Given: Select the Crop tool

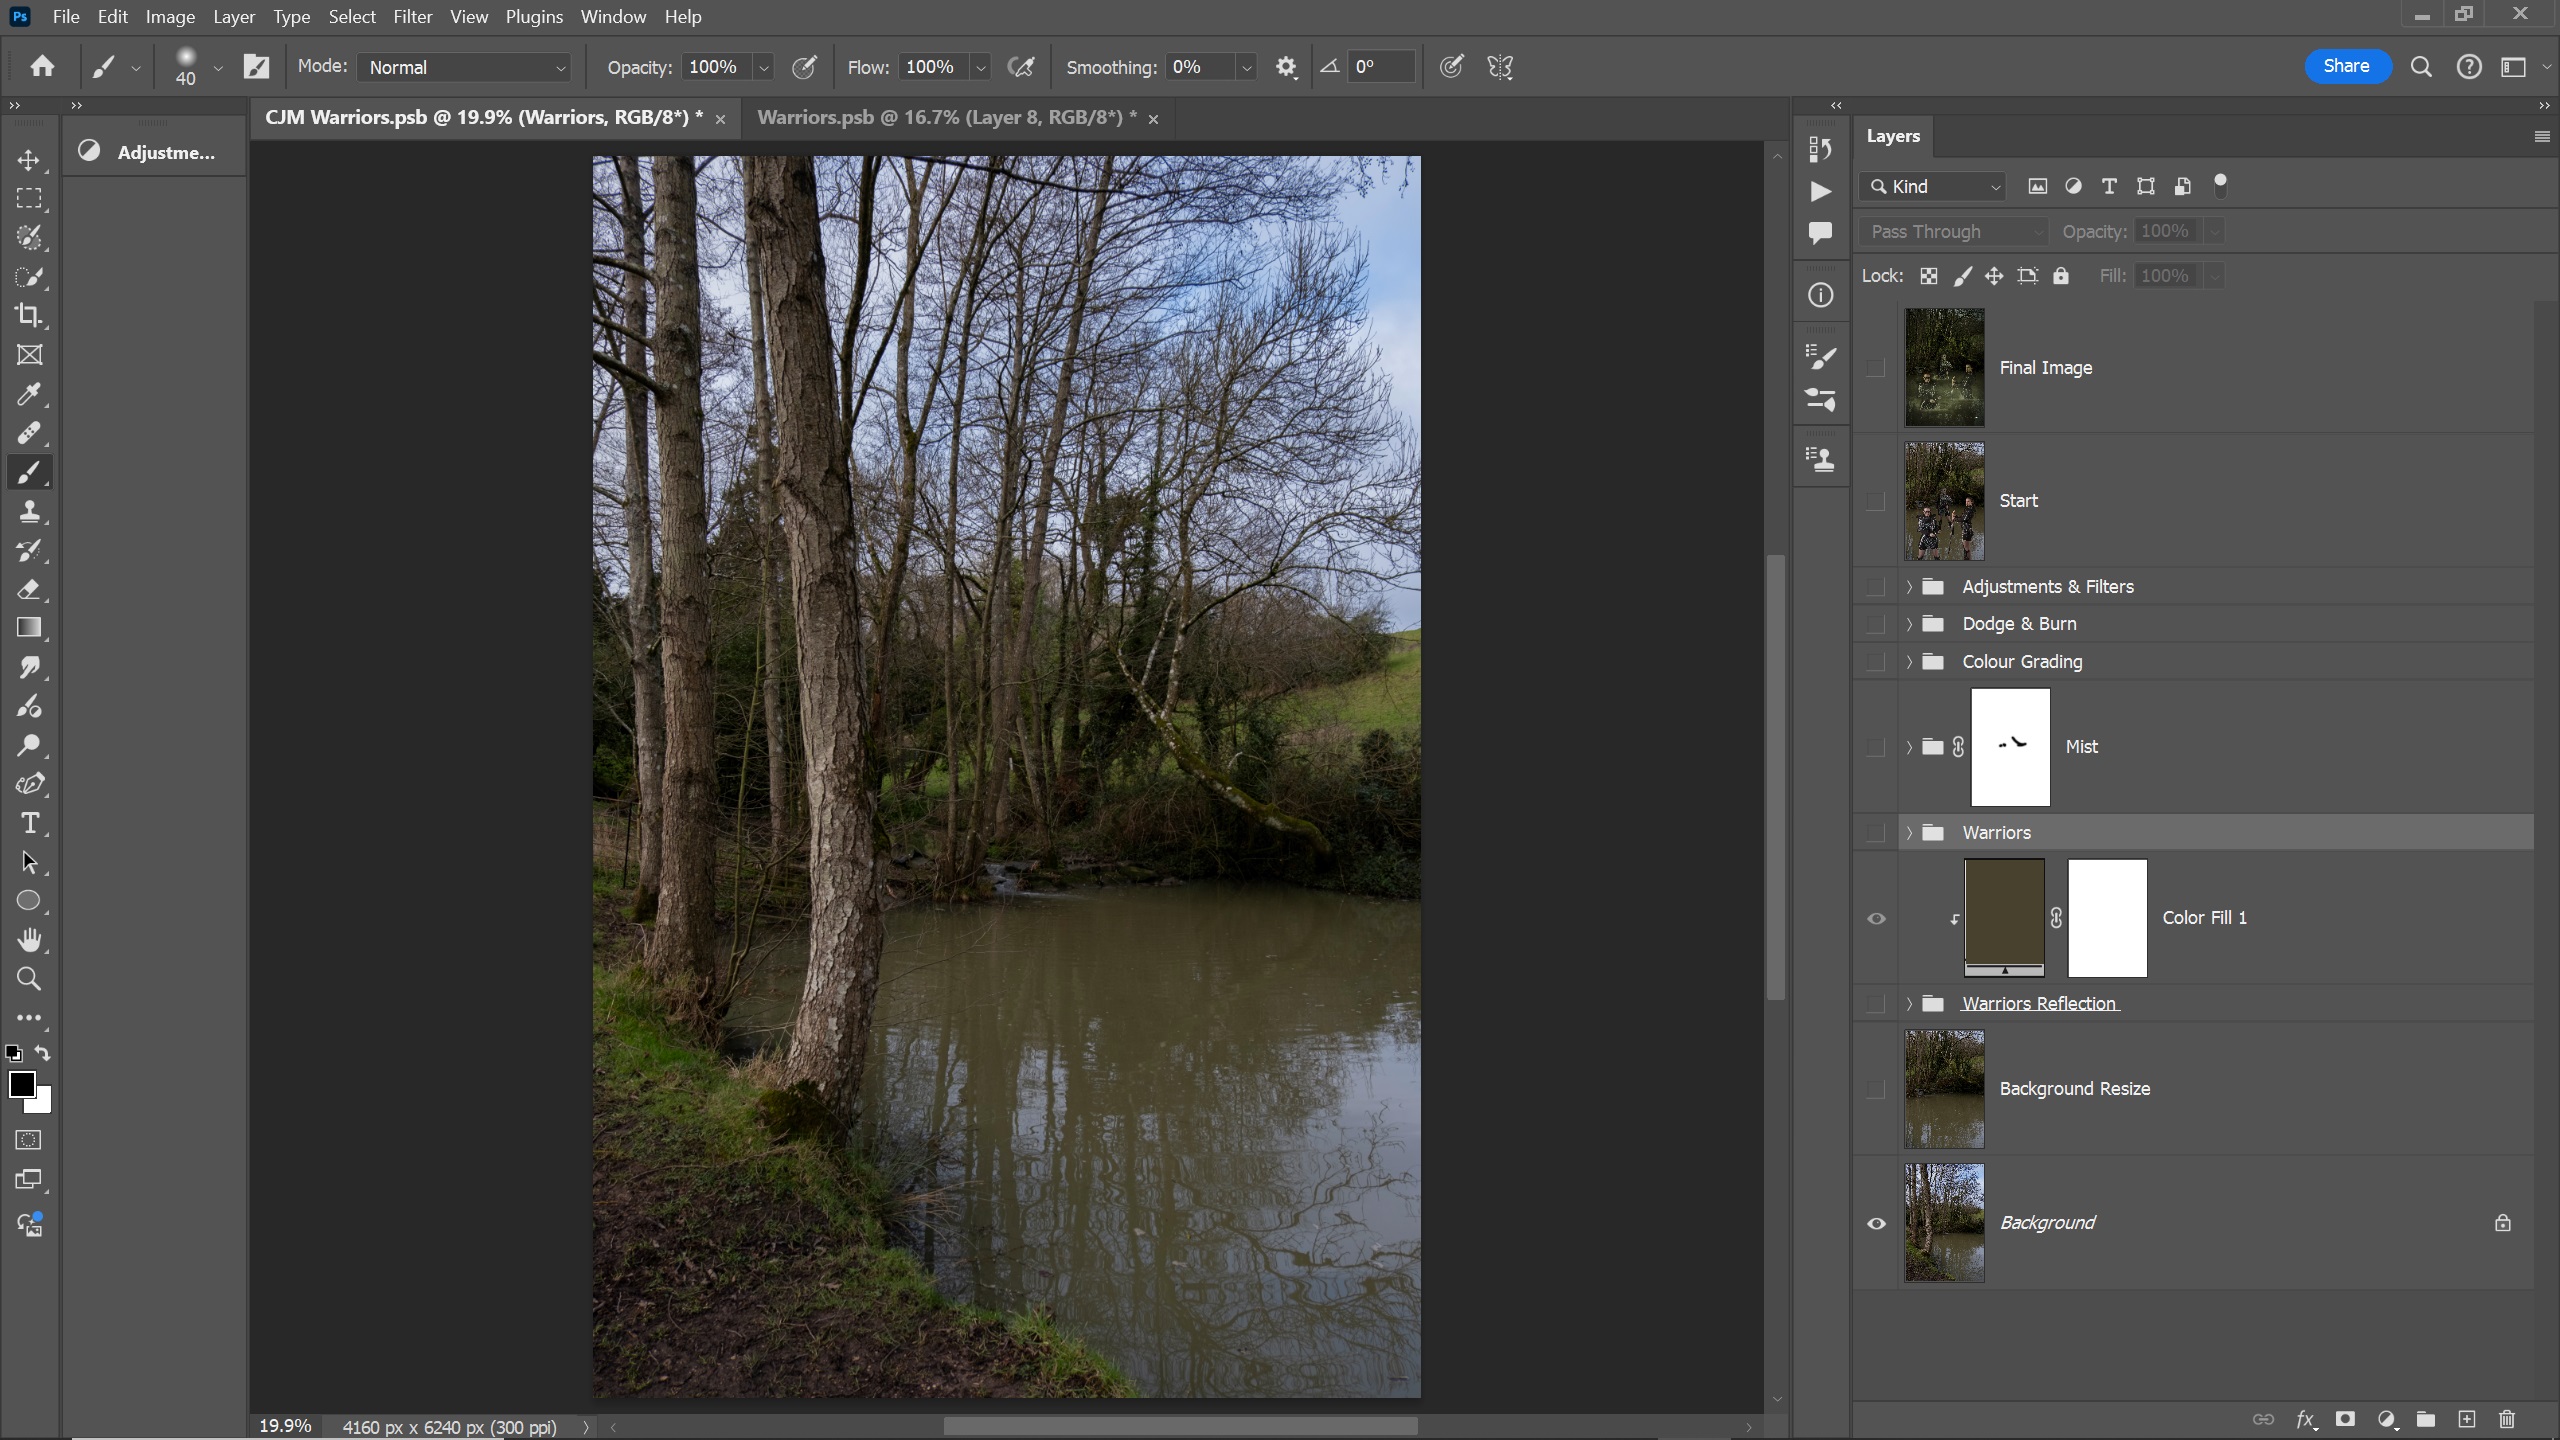Looking at the screenshot, I should click(29, 316).
